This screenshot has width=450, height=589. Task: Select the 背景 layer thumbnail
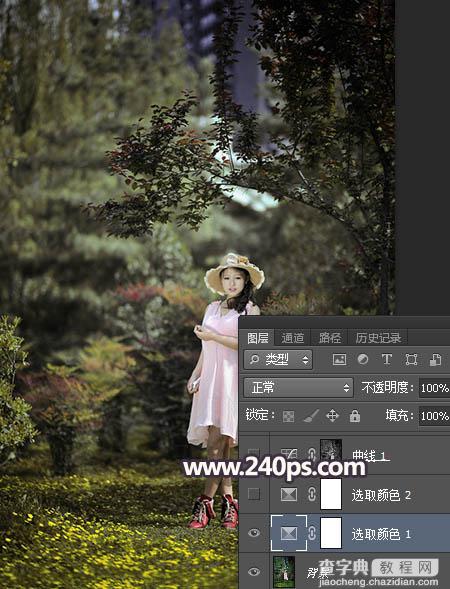point(284,572)
